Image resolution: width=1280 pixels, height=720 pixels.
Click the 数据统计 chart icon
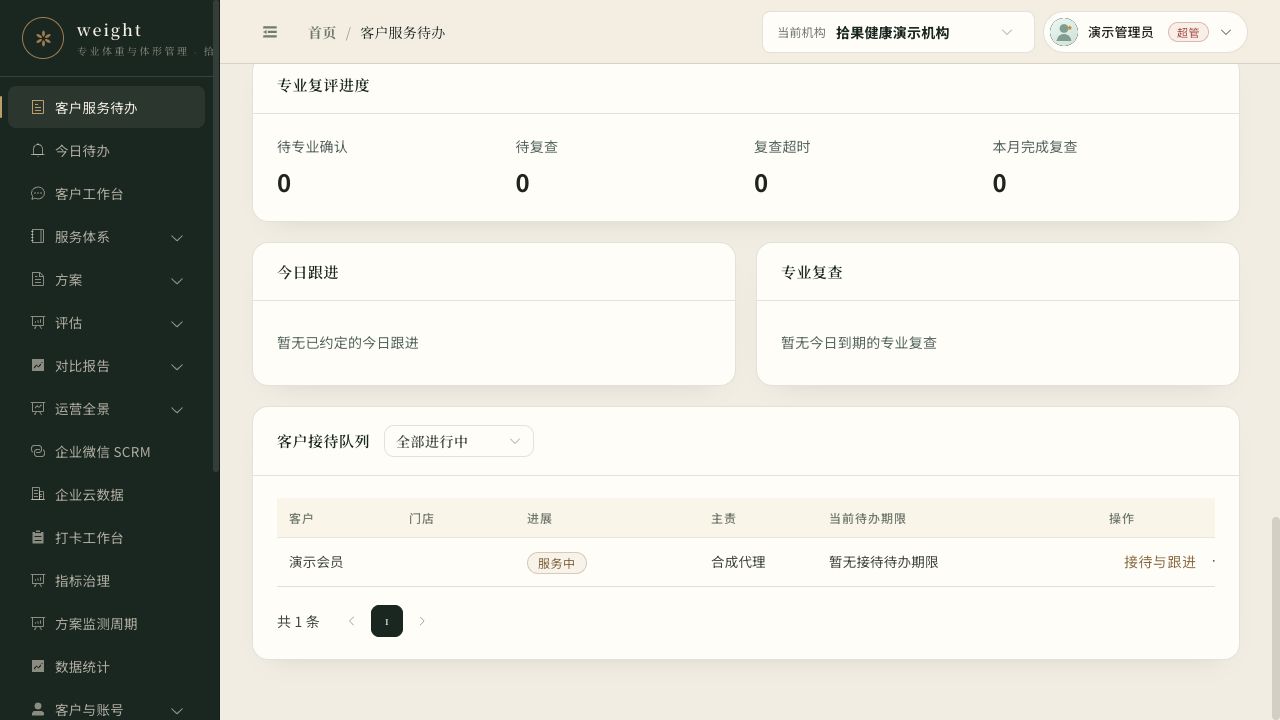pyautogui.click(x=38, y=666)
